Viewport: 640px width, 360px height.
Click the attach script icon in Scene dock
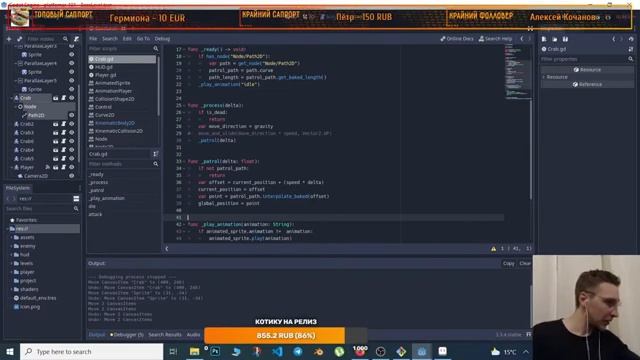(x=76, y=39)
